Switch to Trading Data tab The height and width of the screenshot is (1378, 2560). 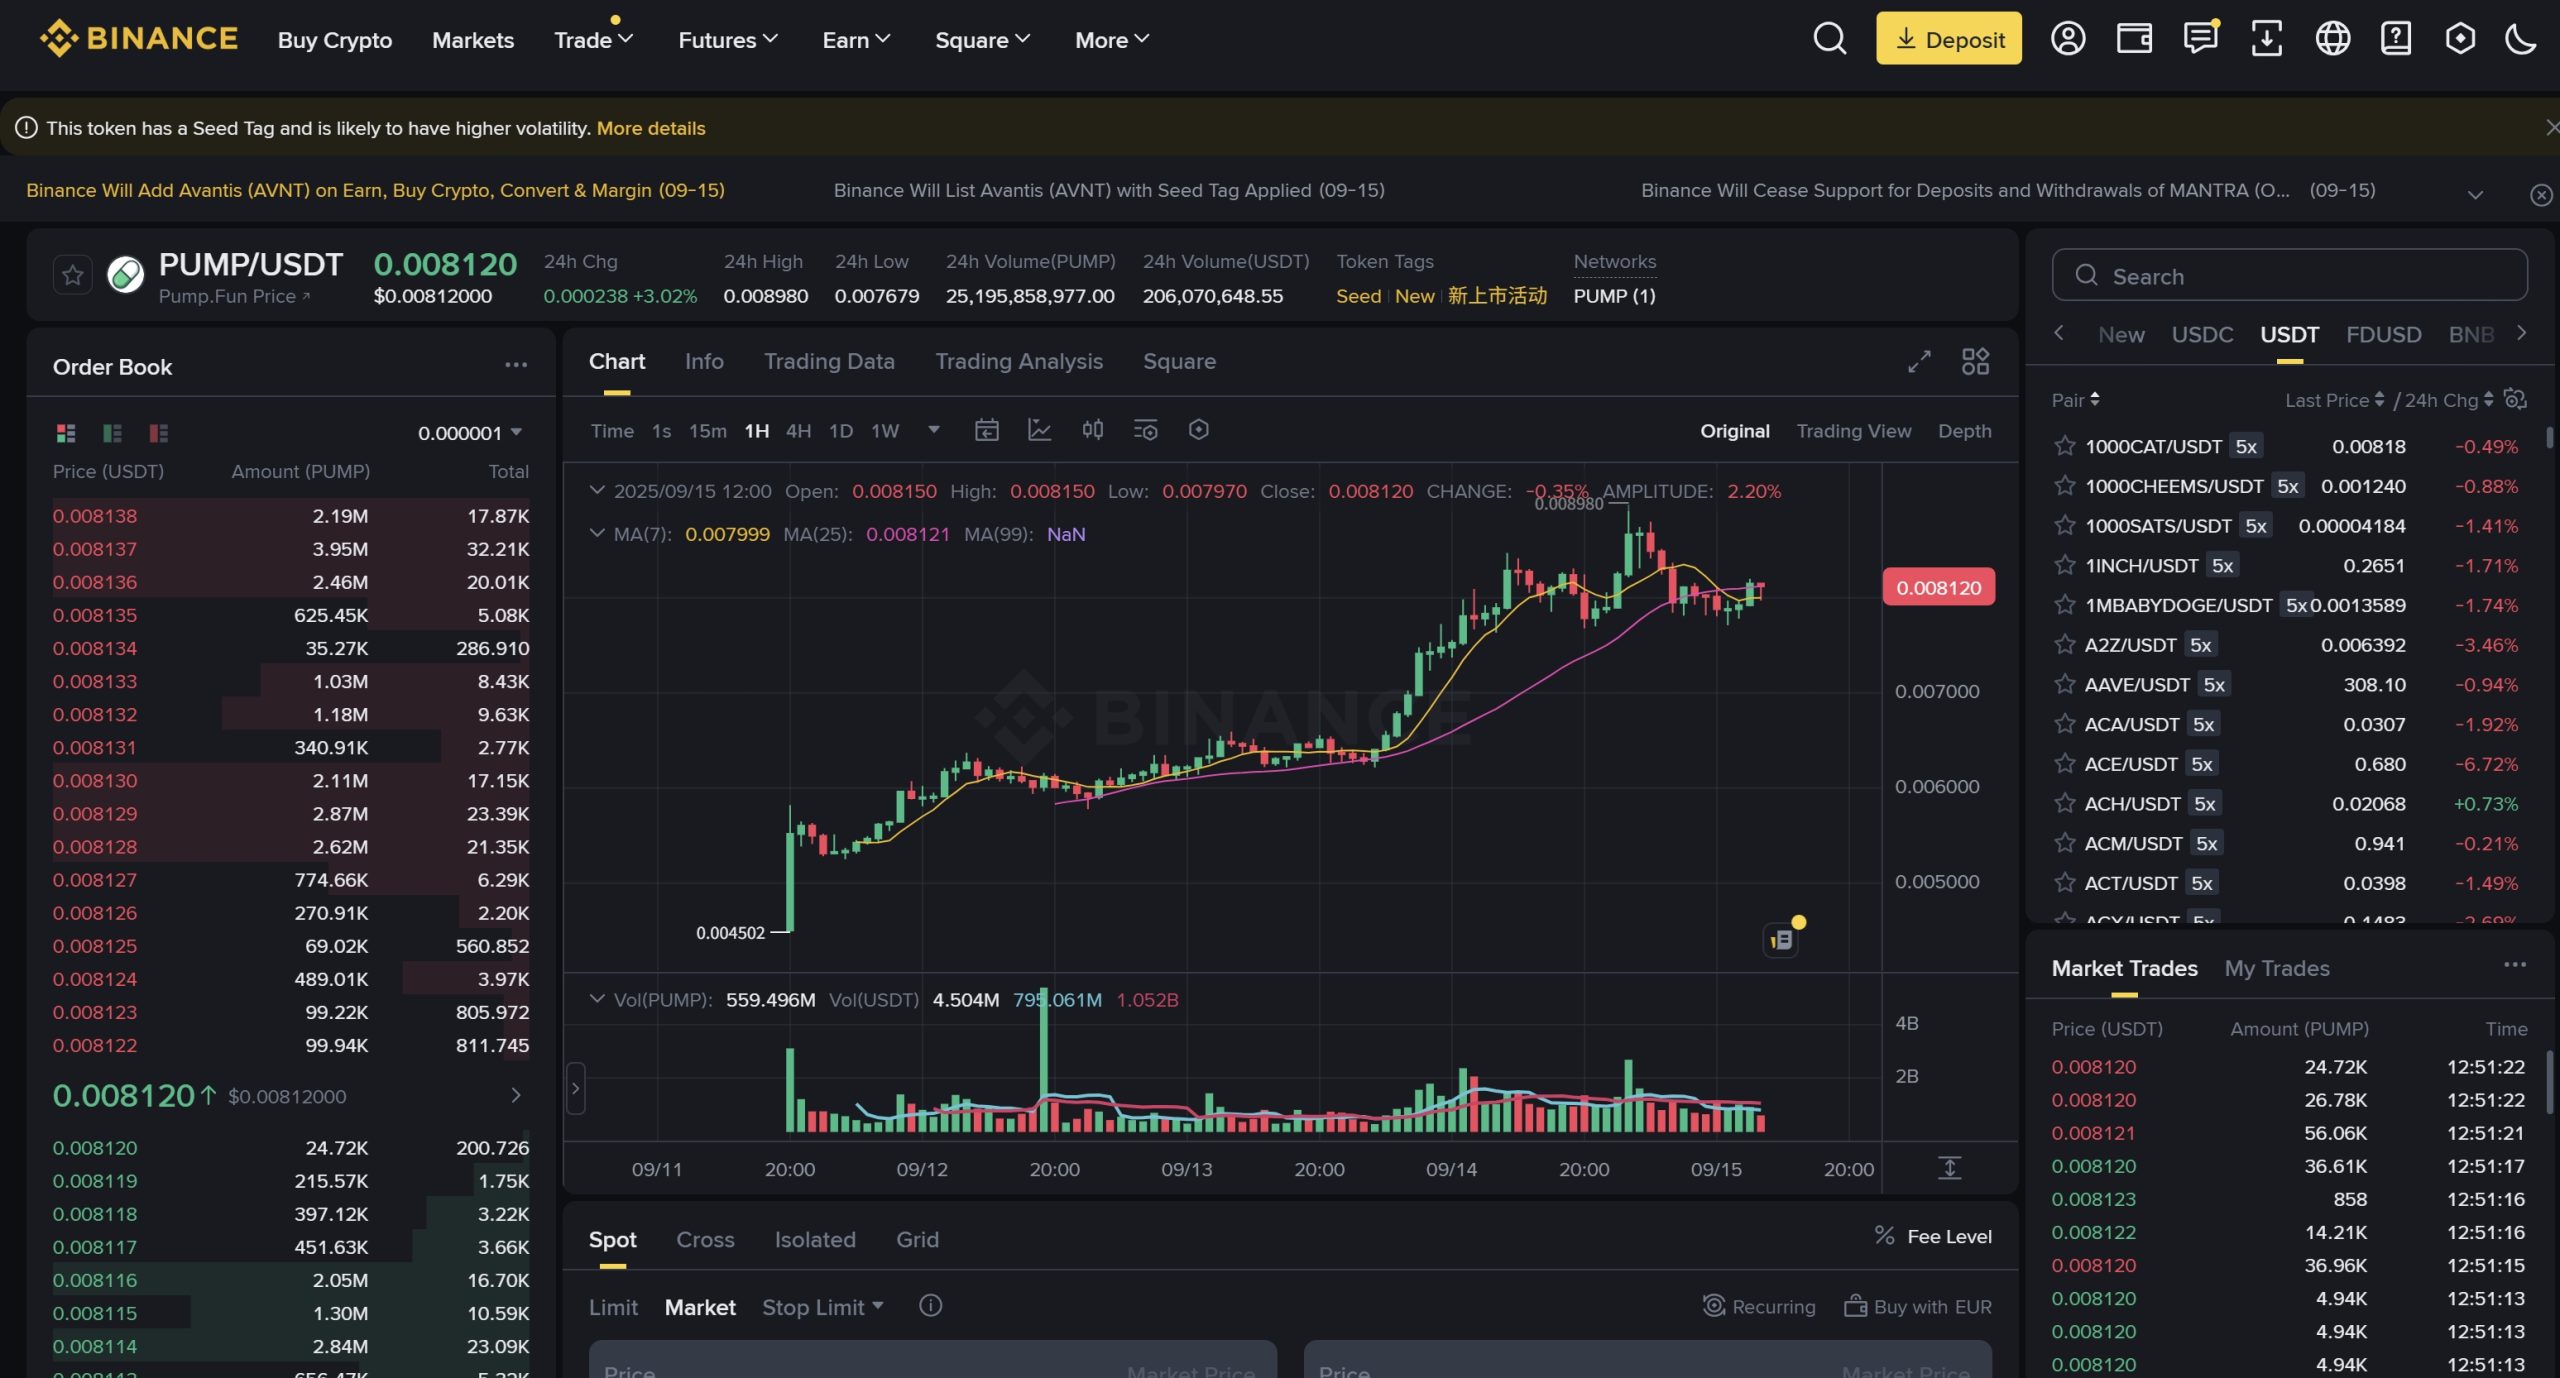point(829,361)
